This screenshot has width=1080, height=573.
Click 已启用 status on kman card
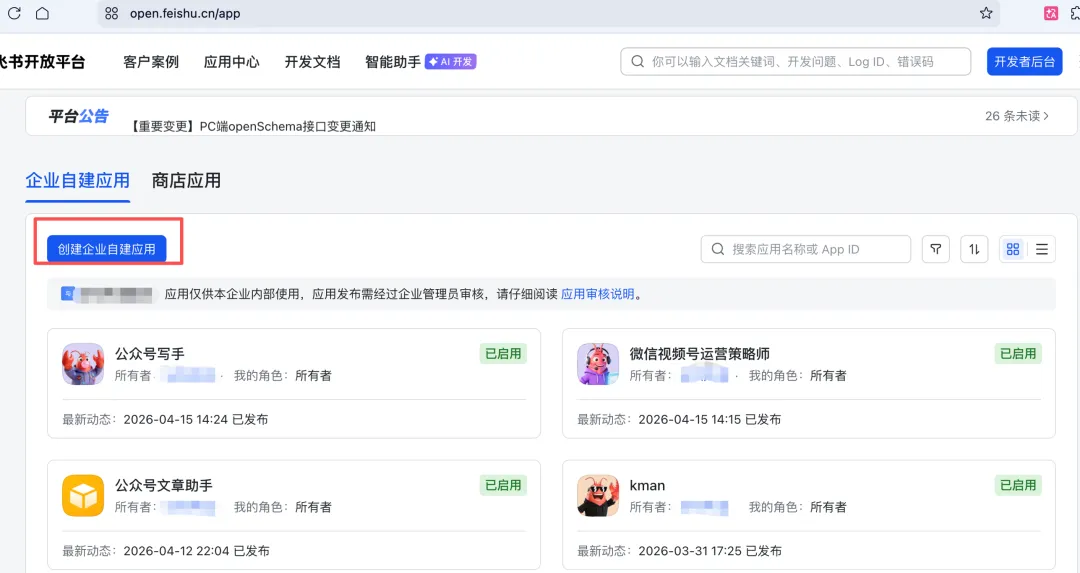1018,485
